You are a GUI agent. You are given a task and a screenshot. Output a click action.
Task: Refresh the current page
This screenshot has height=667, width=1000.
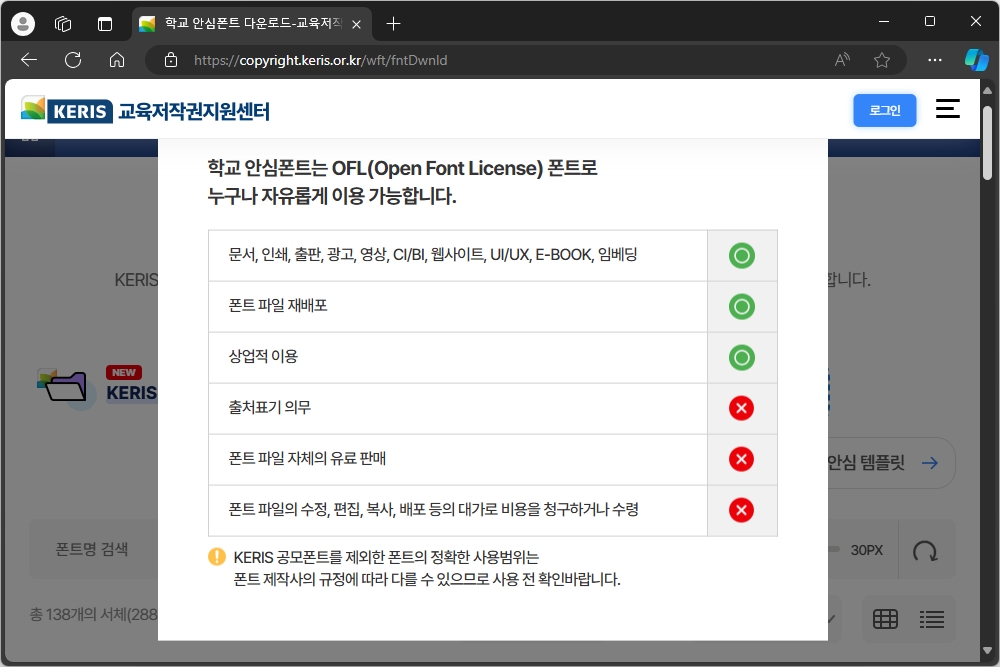73,60
